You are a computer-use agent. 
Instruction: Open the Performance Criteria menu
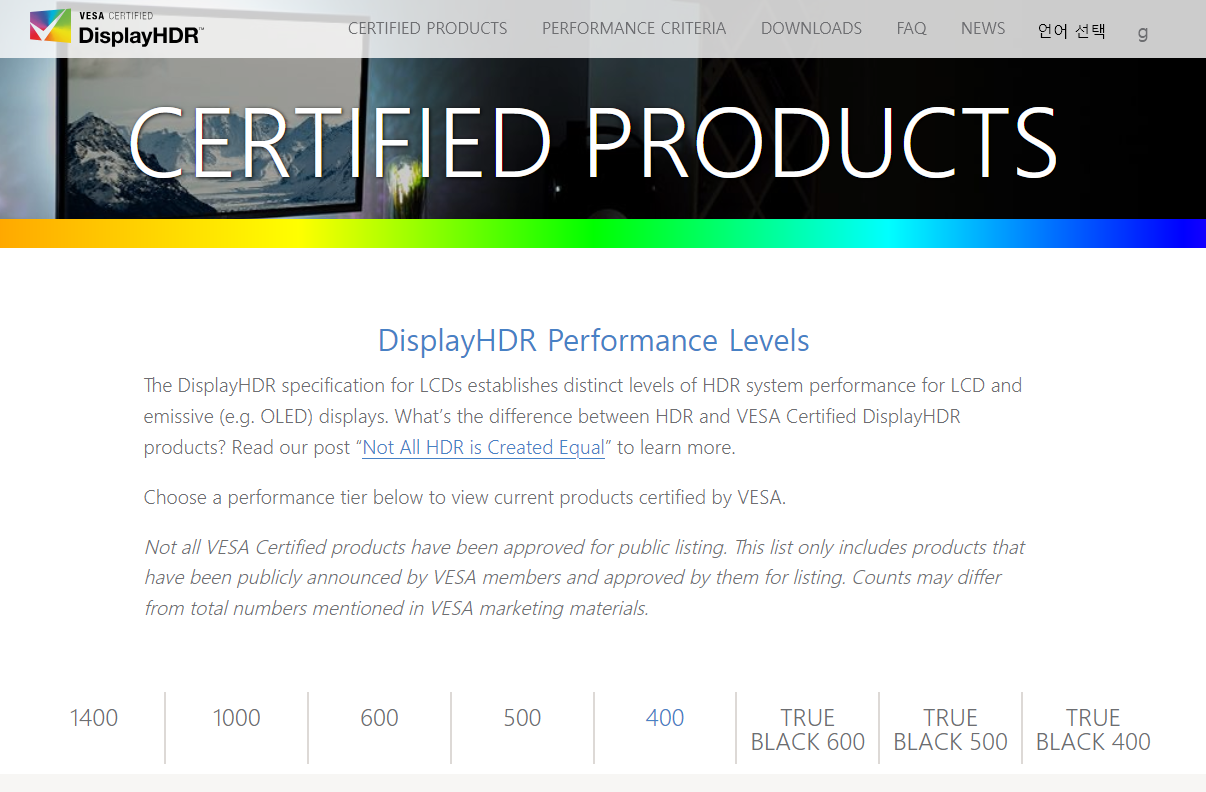click(x=634, y=28)
